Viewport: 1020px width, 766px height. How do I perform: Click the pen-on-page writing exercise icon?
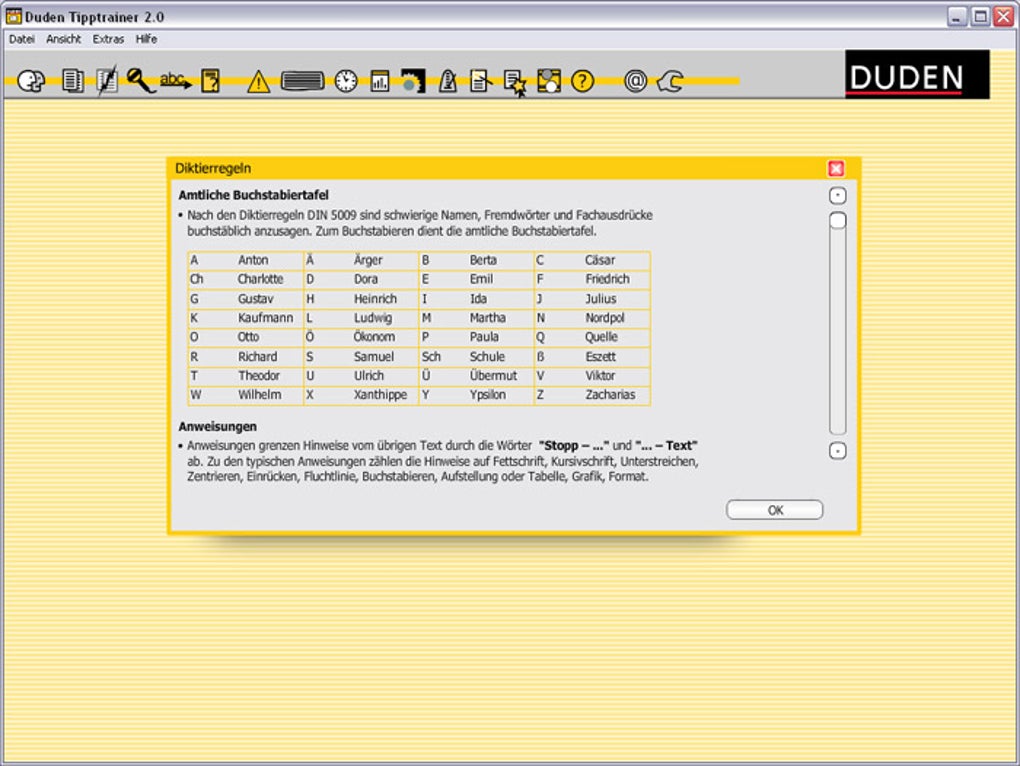point(106,81)
